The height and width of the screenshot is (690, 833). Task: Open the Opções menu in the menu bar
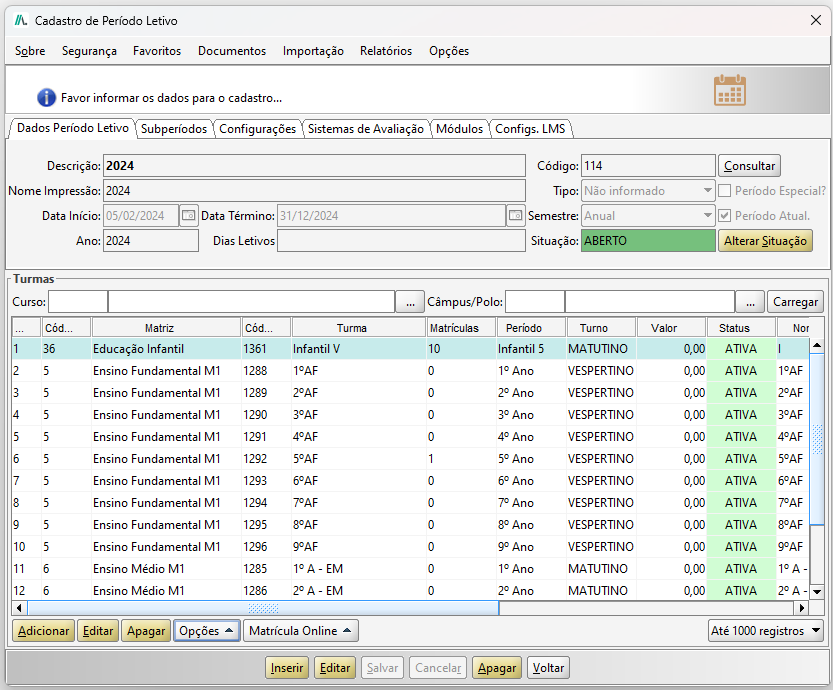[449, 51]
